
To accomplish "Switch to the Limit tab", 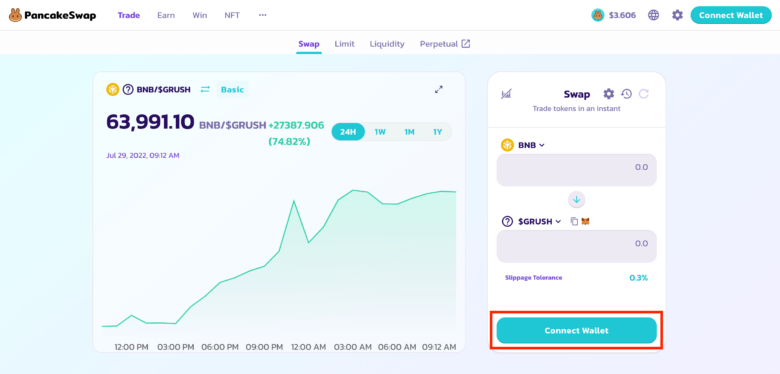I will (x=344, y=44).
